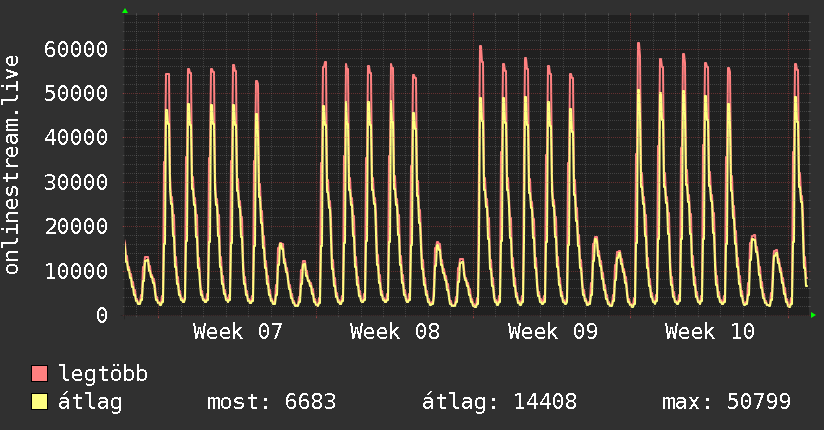Click the 'most: 6683' value
824x430 pixels.
click(271, 402)
